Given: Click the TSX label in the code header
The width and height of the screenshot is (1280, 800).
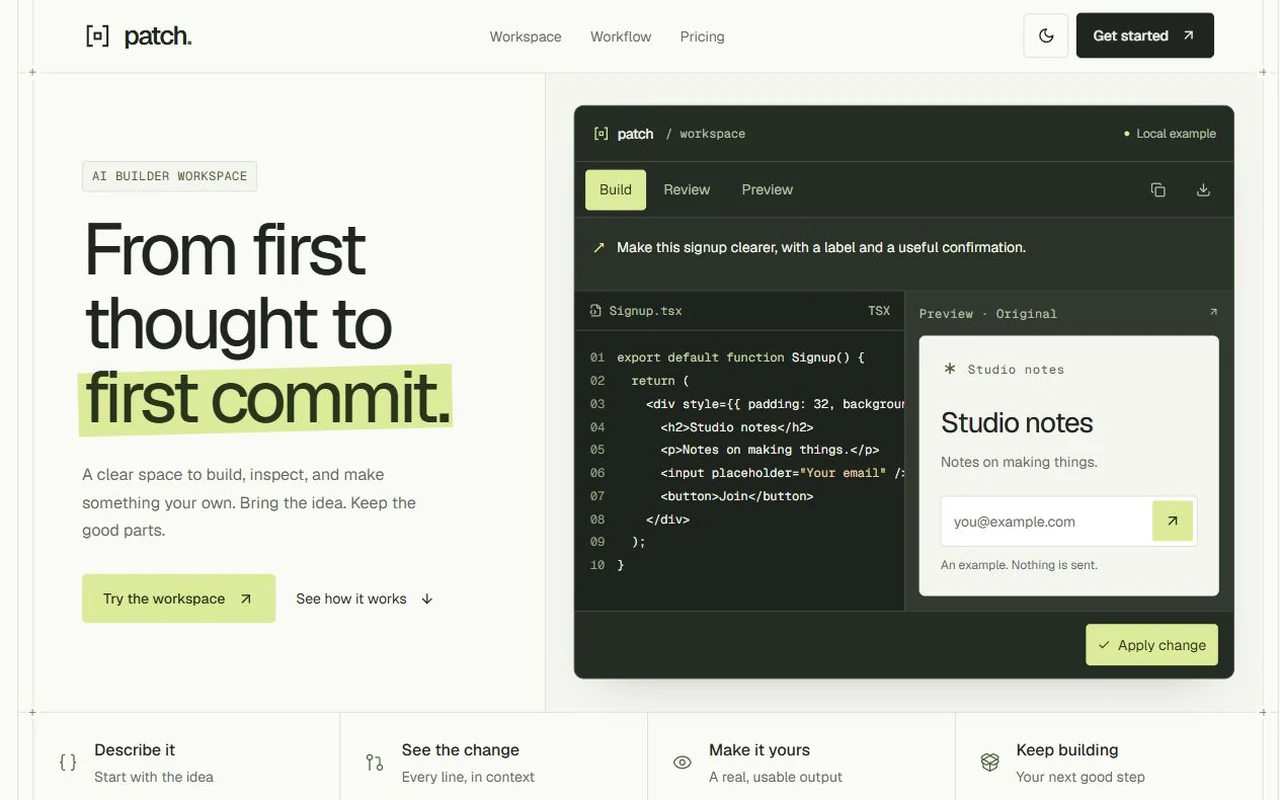Looking at the screenshot, I should click(879, 311).
